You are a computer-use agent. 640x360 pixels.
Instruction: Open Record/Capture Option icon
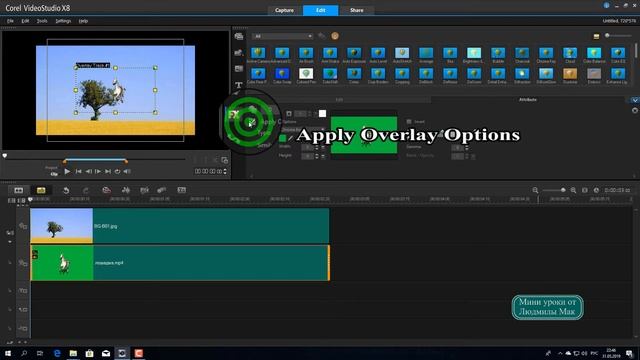[x=106, y=190]
